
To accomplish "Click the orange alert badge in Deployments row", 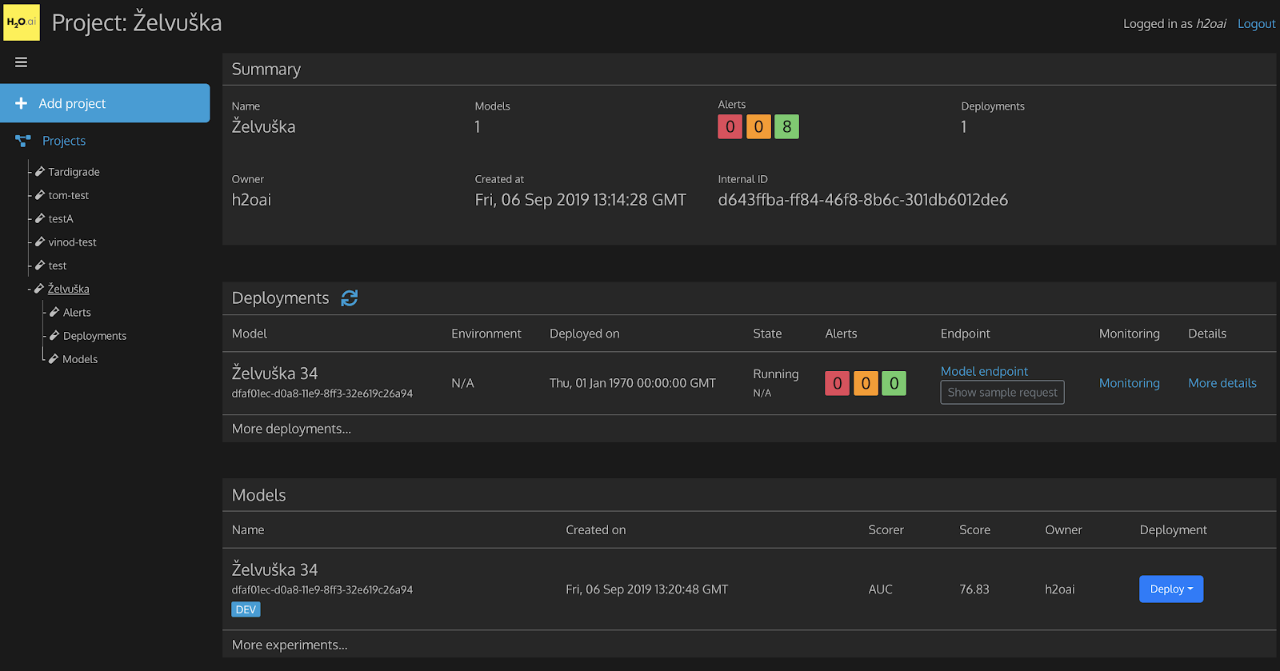I will [x=866, y=383].
